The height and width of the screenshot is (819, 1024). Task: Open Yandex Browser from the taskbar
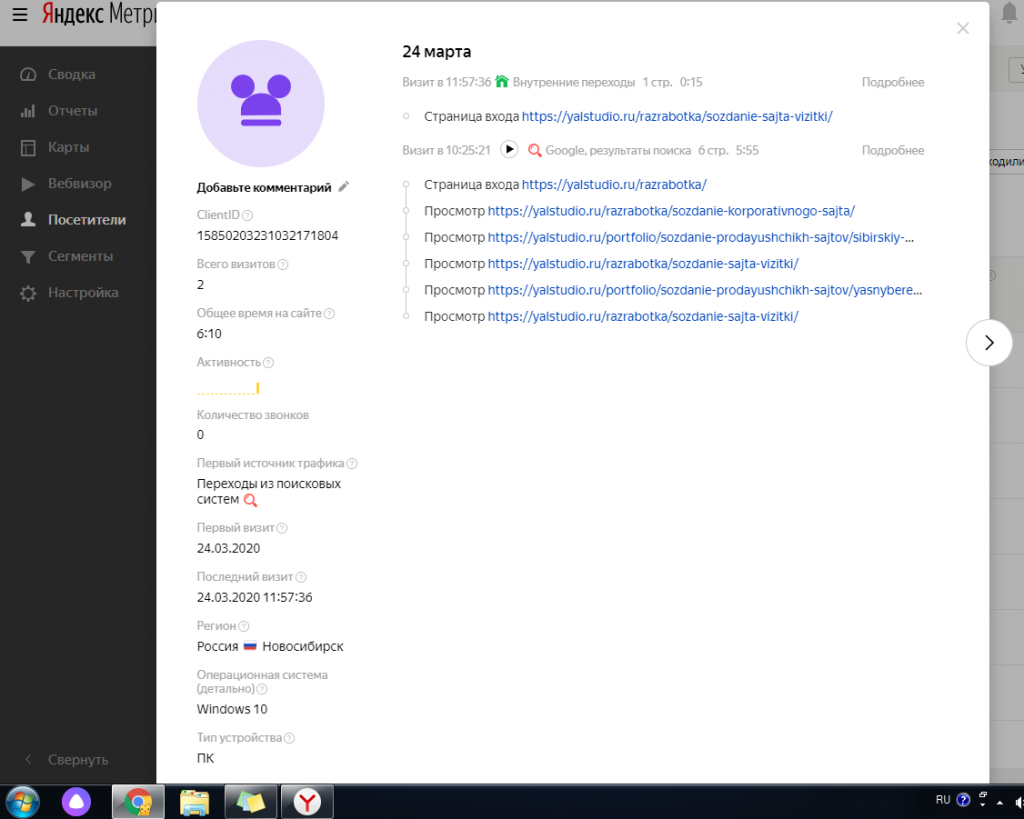click(307, 801)
